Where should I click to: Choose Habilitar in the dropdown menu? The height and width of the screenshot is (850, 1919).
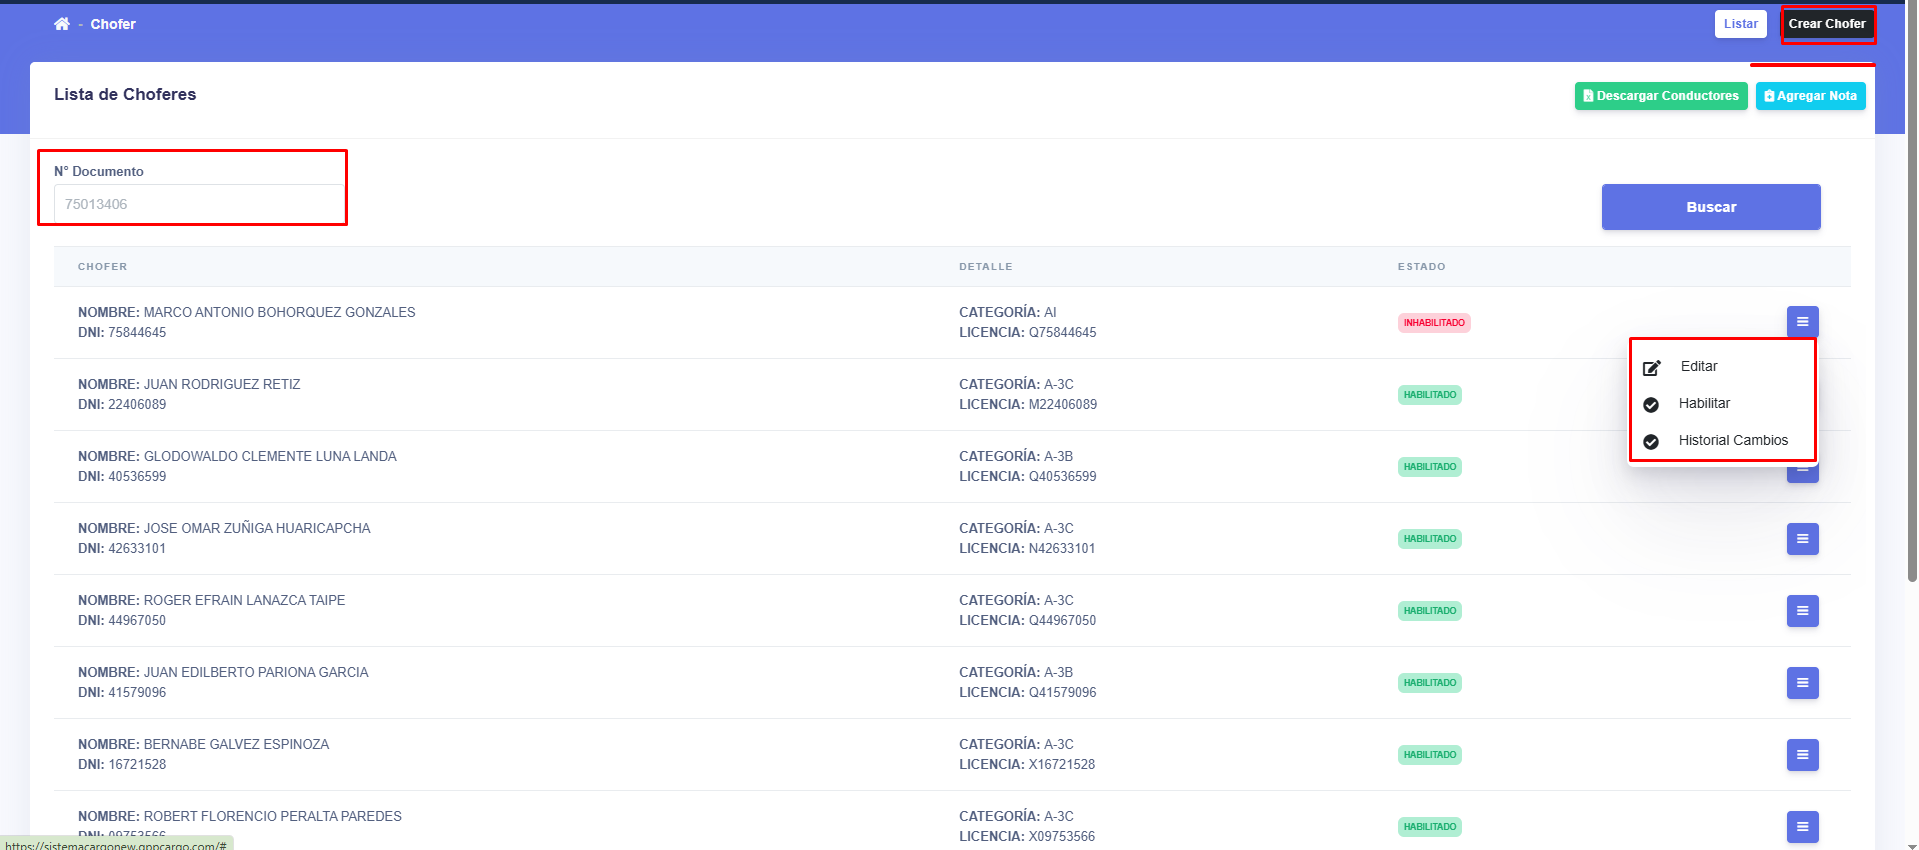point(1704,404)
